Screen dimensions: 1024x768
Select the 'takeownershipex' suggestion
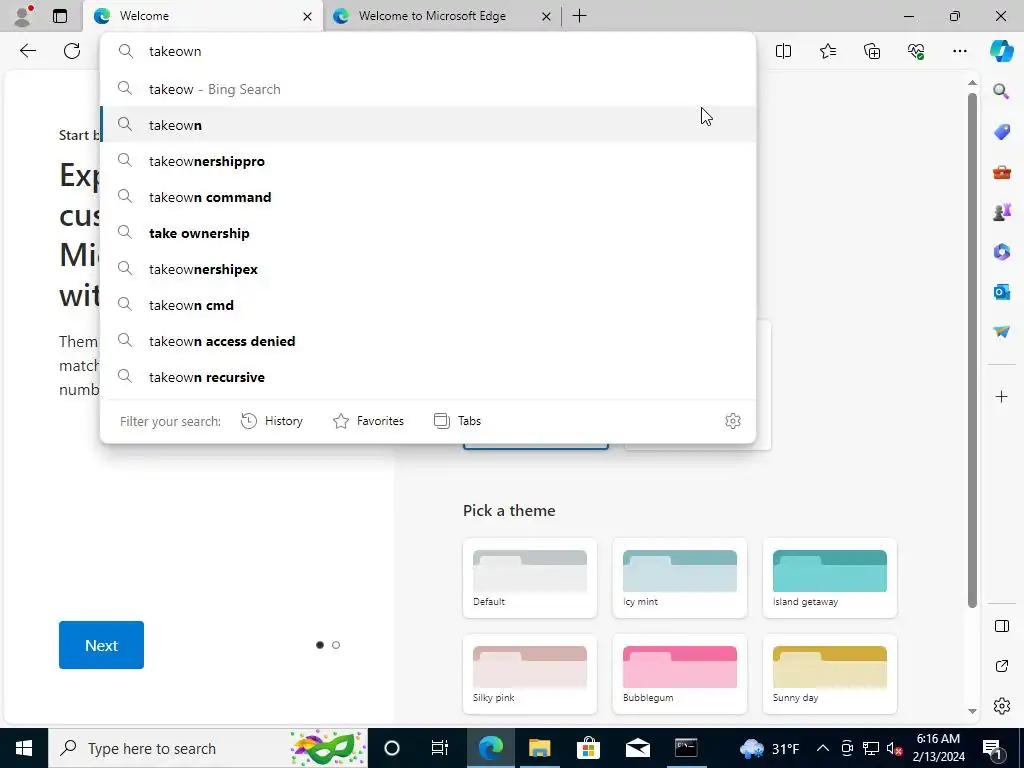pos(428,268)
